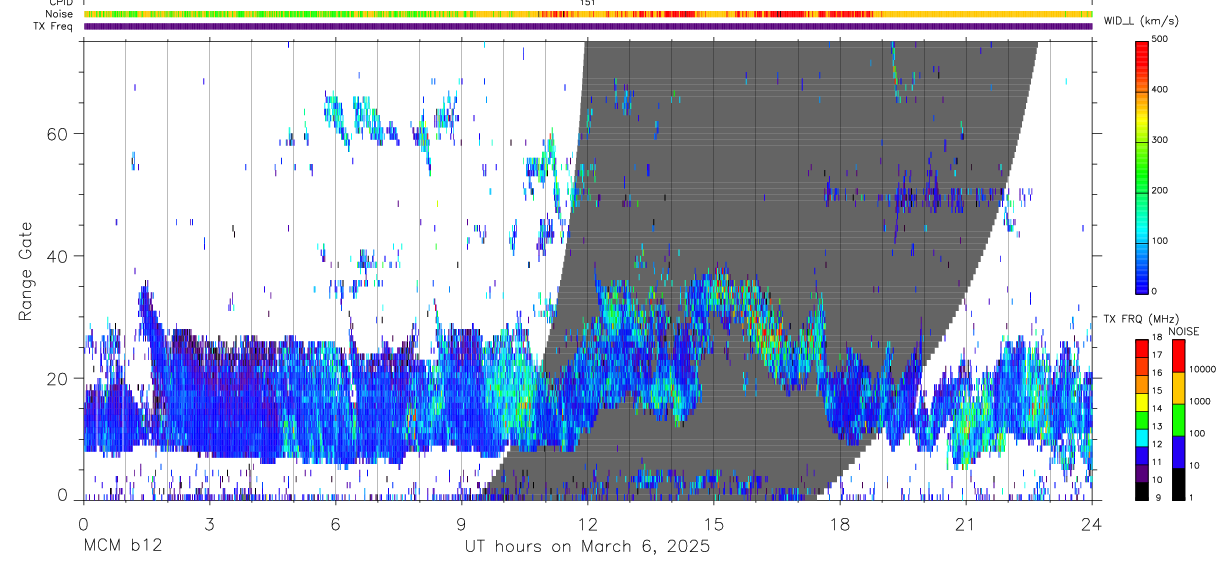Click hour tick '21' on time axis

tap(966, 524)
